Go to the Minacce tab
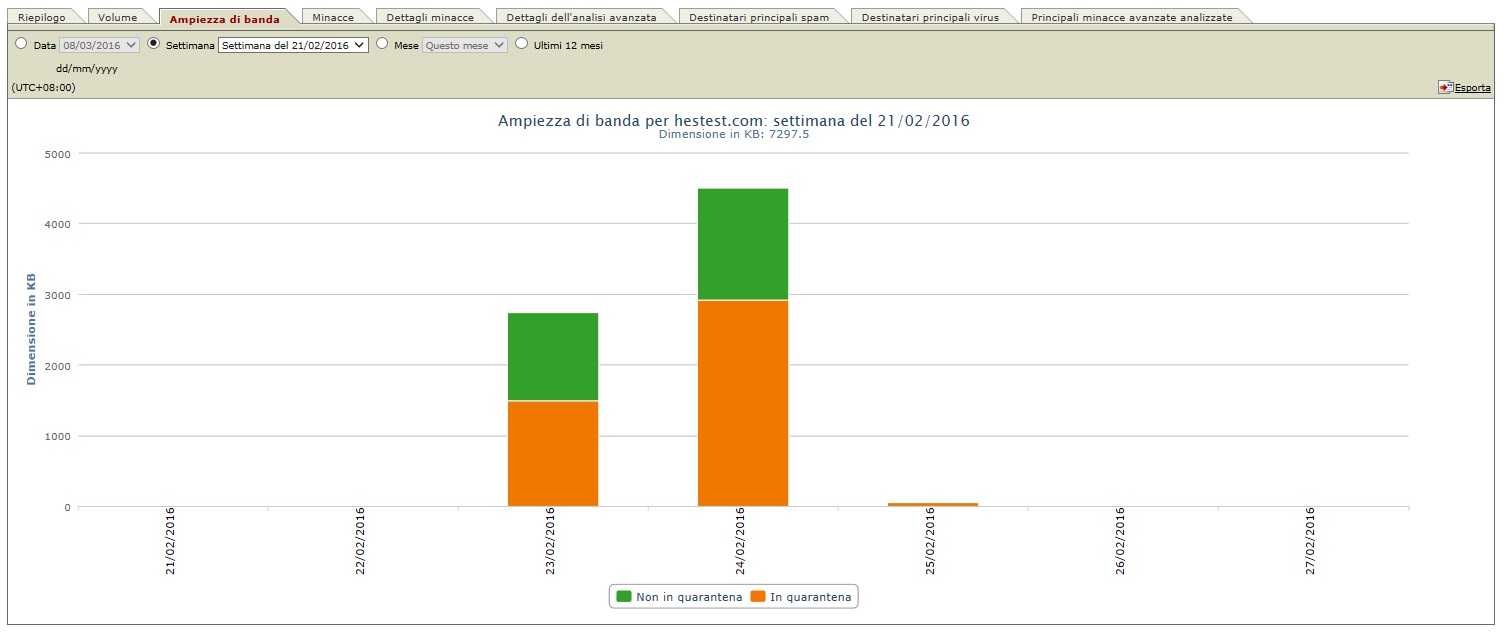Viewport: 1505px width, 643px height. click(332, 18)
